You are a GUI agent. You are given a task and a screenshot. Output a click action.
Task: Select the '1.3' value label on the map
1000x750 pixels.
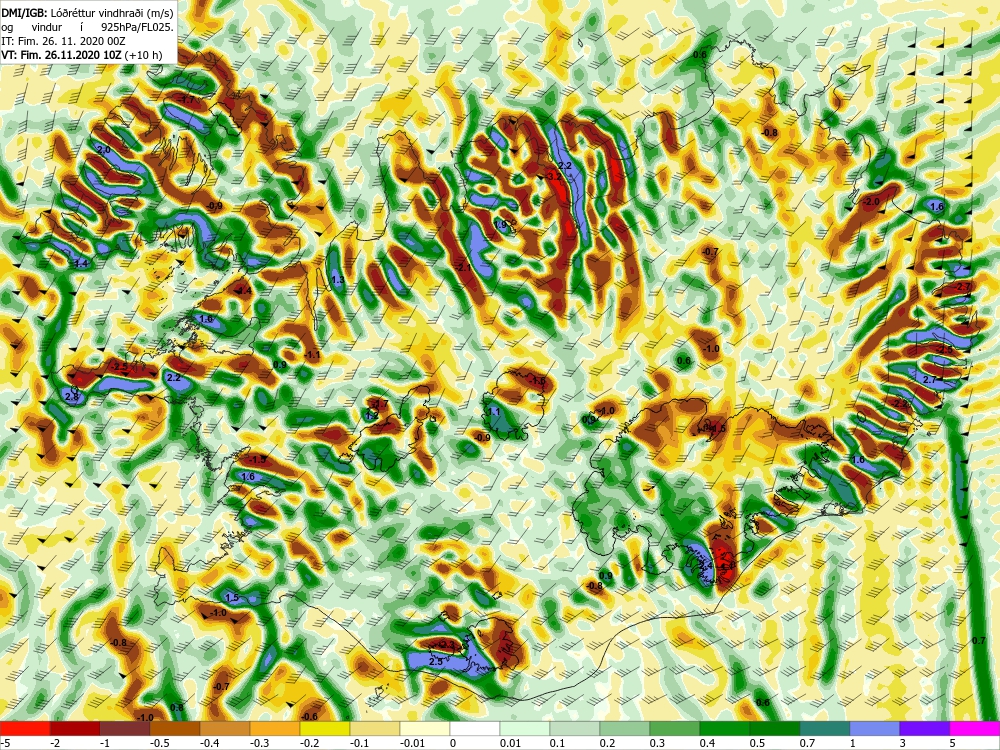click(338, 279)
